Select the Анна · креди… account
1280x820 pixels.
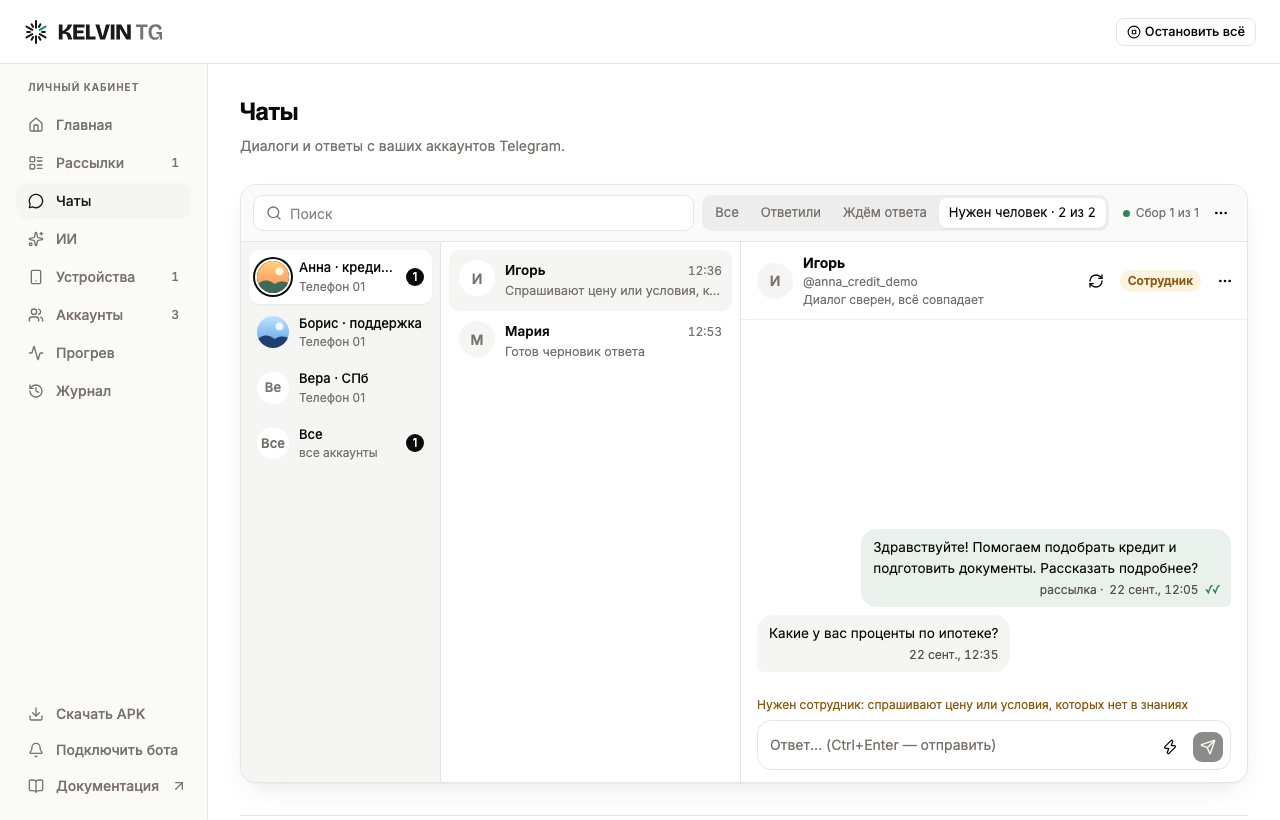coord(341,277)
